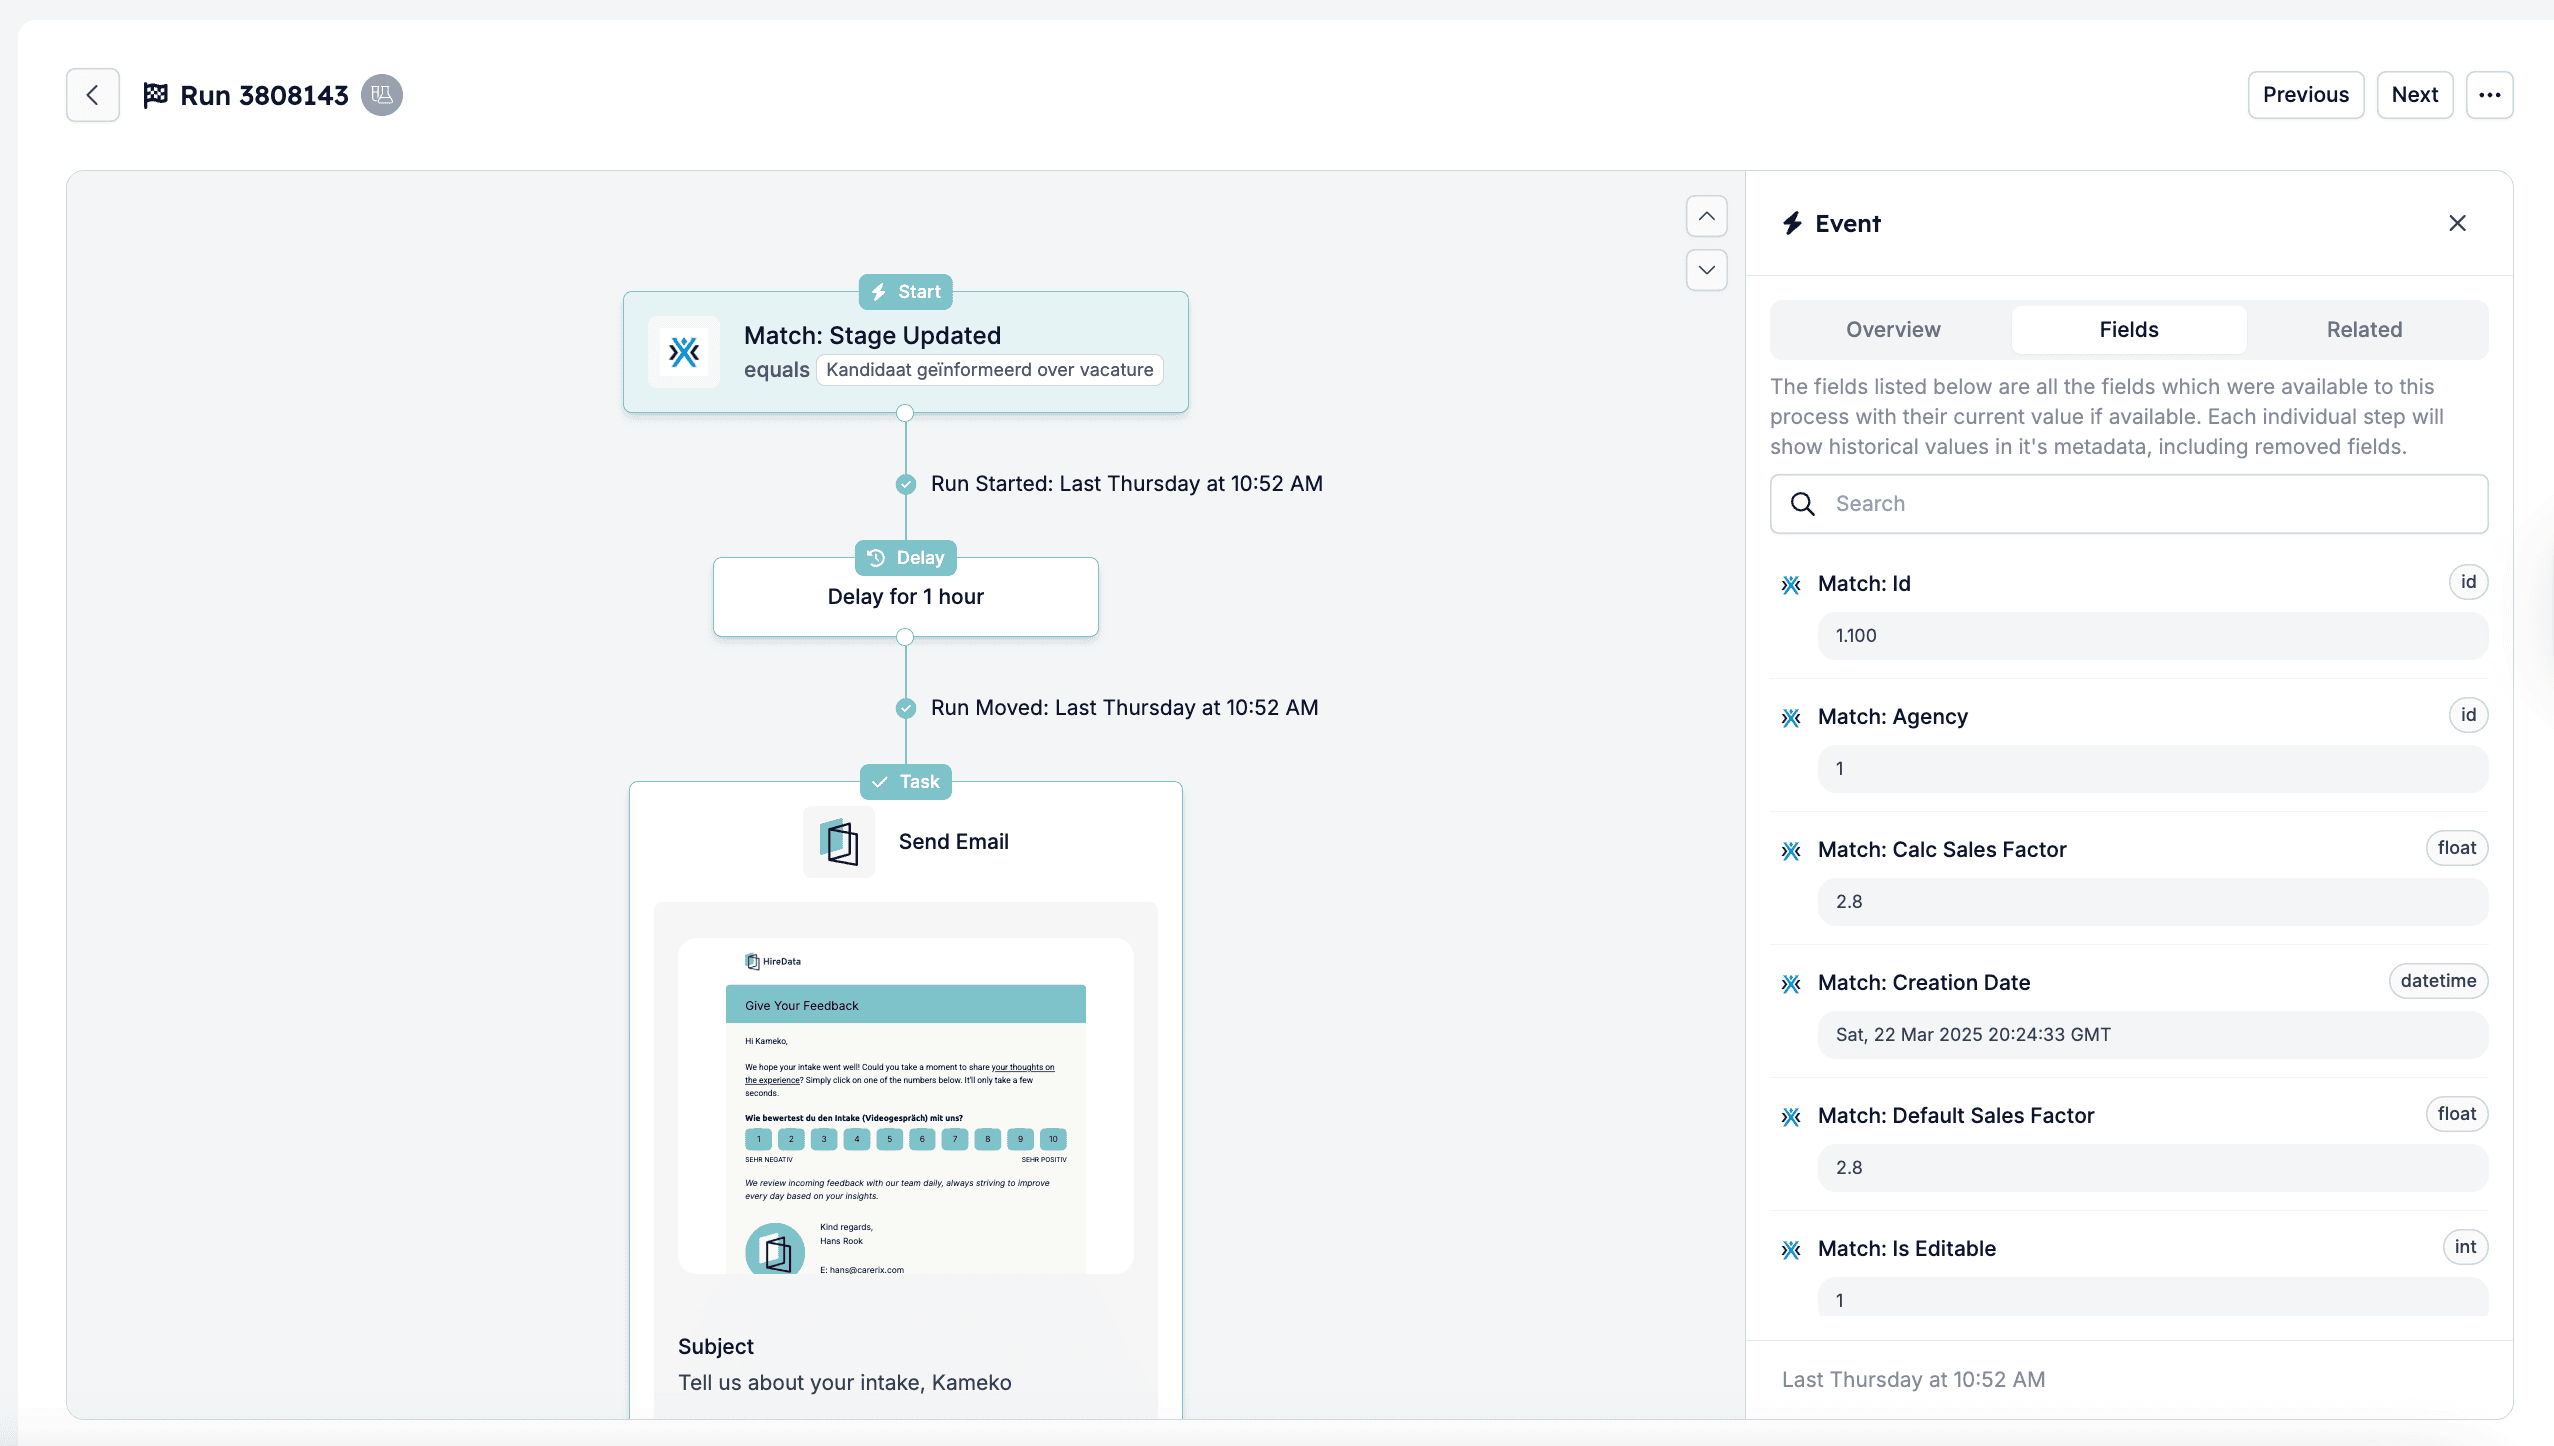Focus the fields Search box
Screen dimensions: 2554x1446
tap(2129, 504)
